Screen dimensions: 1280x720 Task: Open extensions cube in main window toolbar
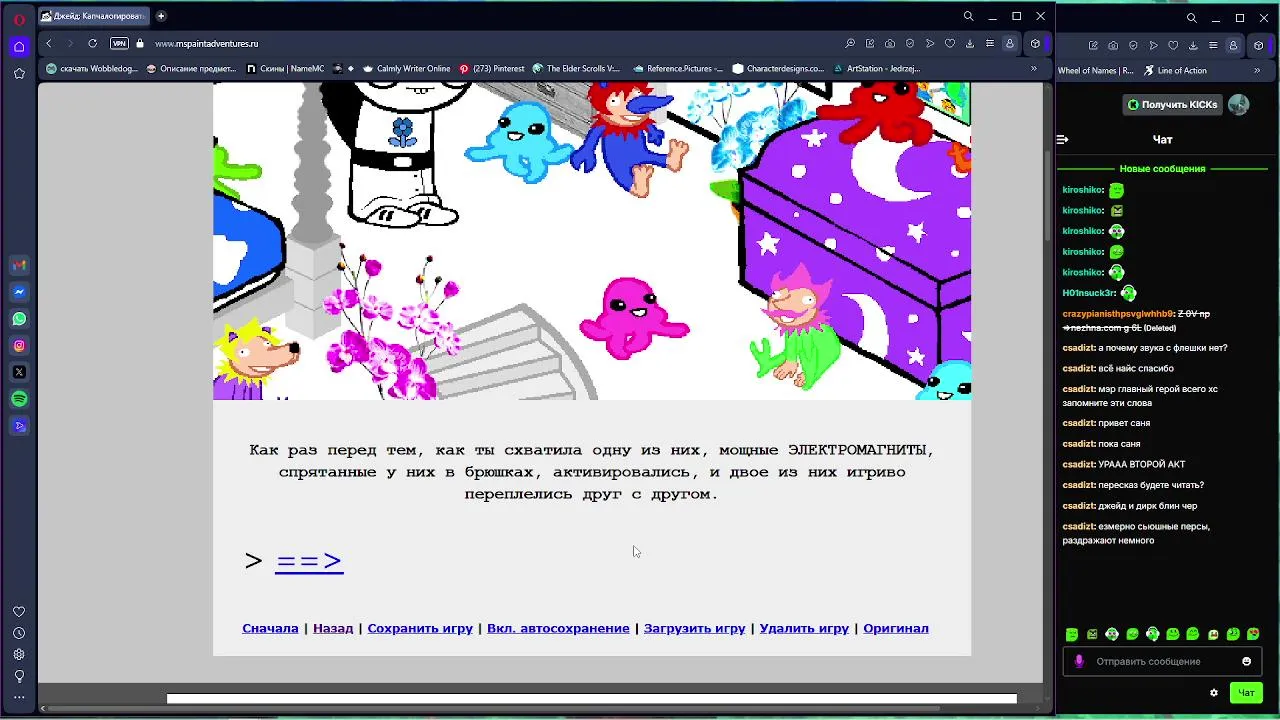(x=1035, y=43)
